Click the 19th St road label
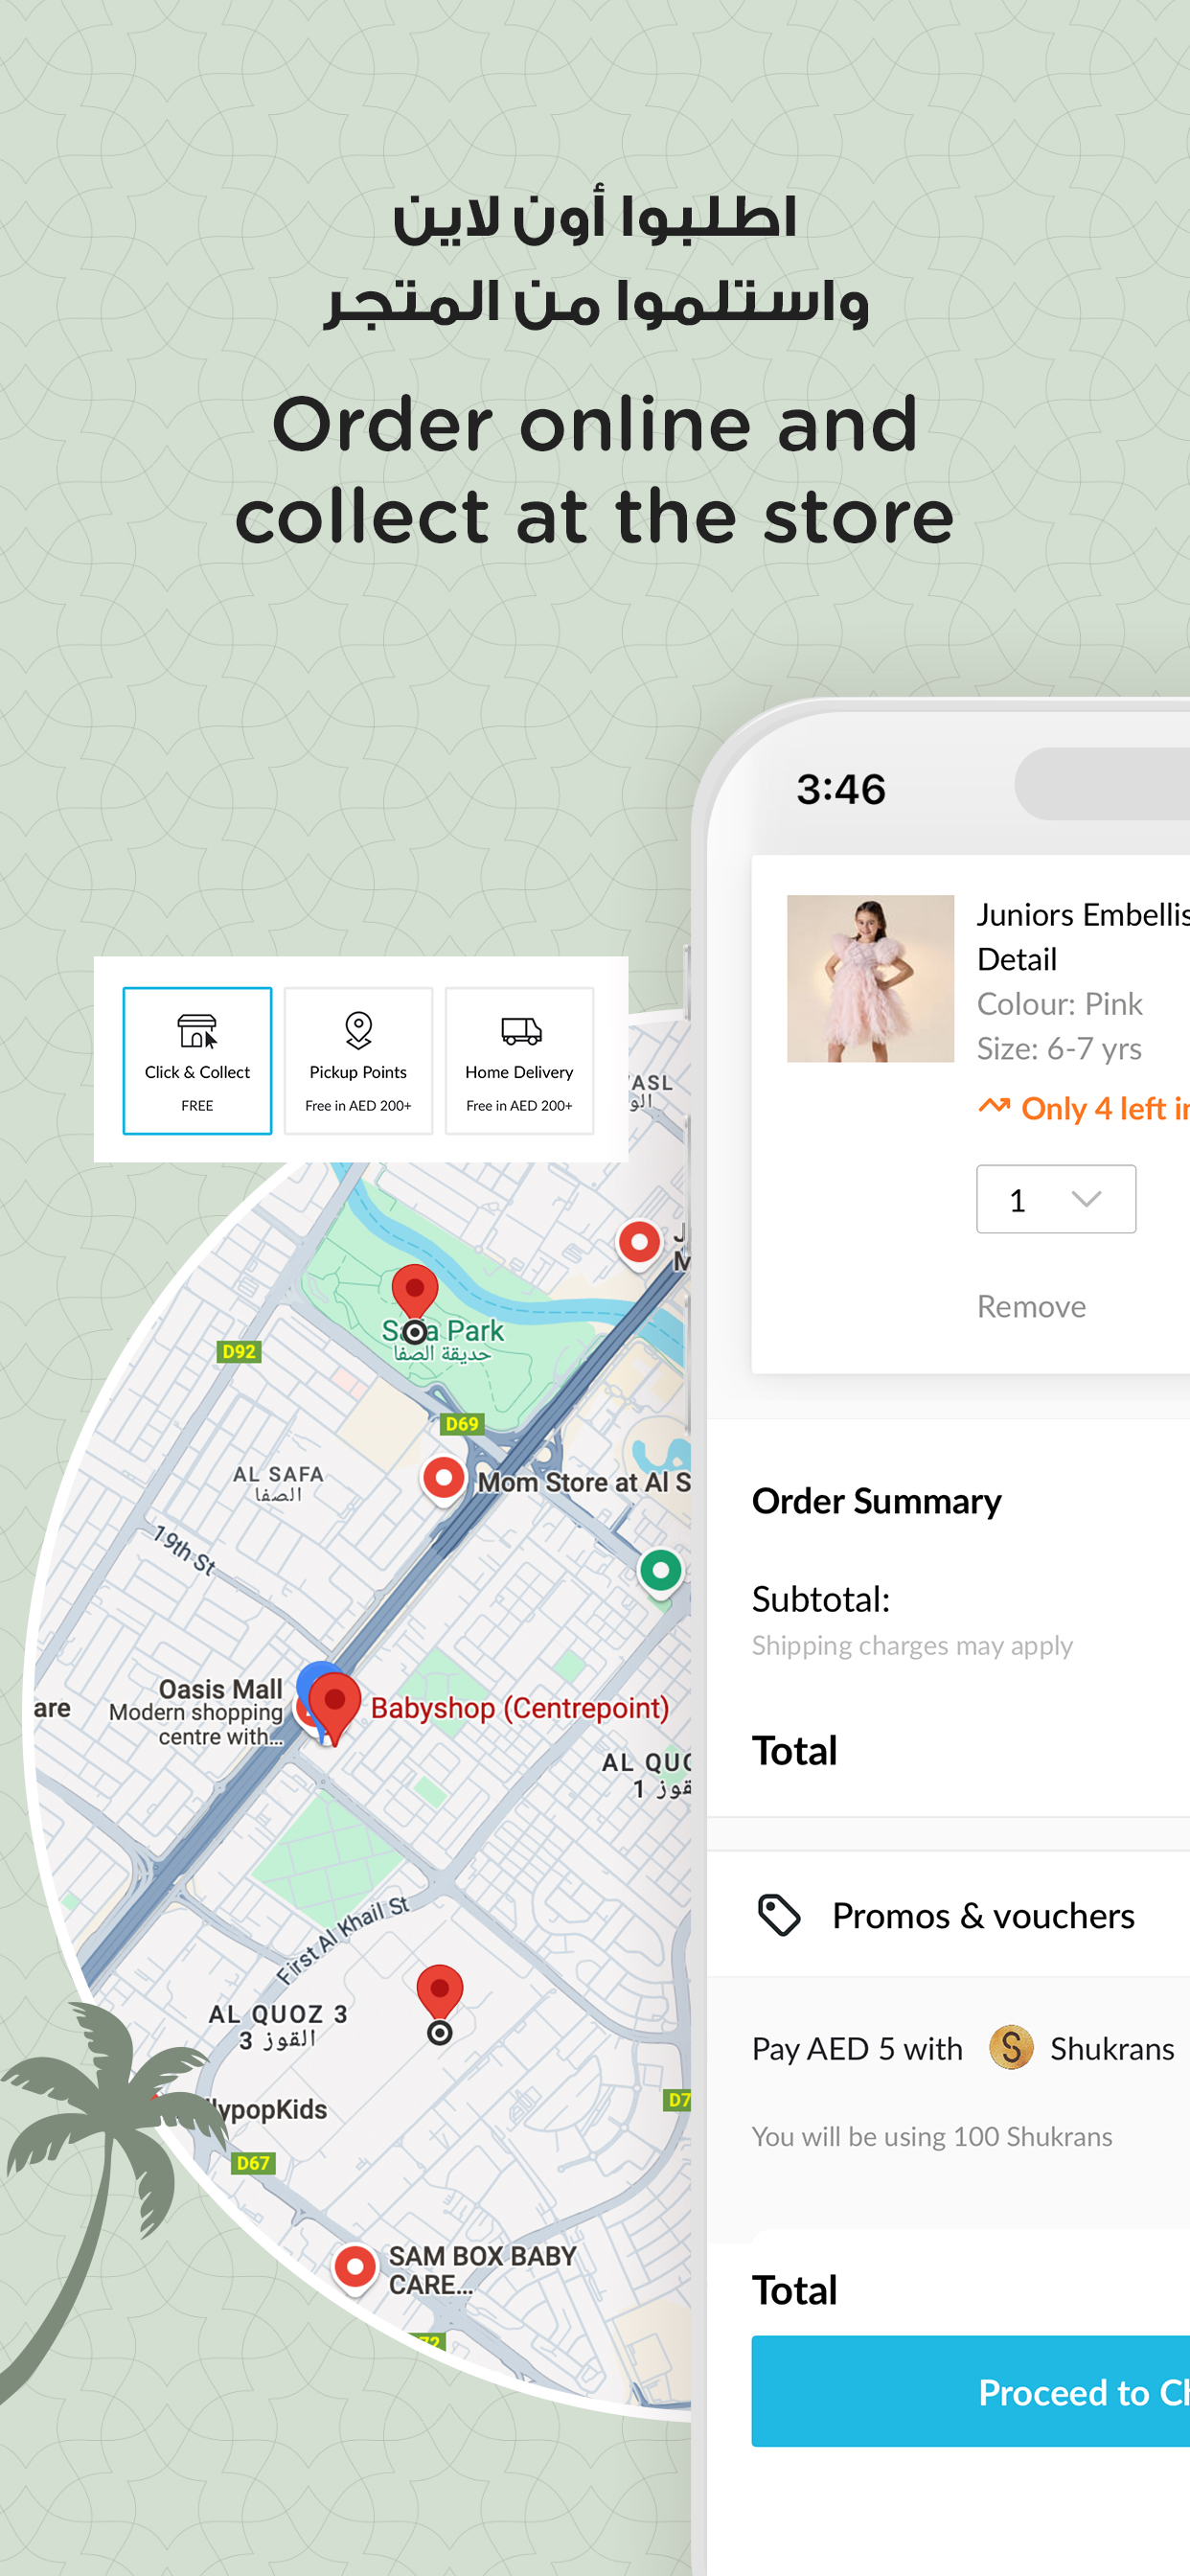This screenshot has width=1190, height=2576. [x=184, y=1550]
